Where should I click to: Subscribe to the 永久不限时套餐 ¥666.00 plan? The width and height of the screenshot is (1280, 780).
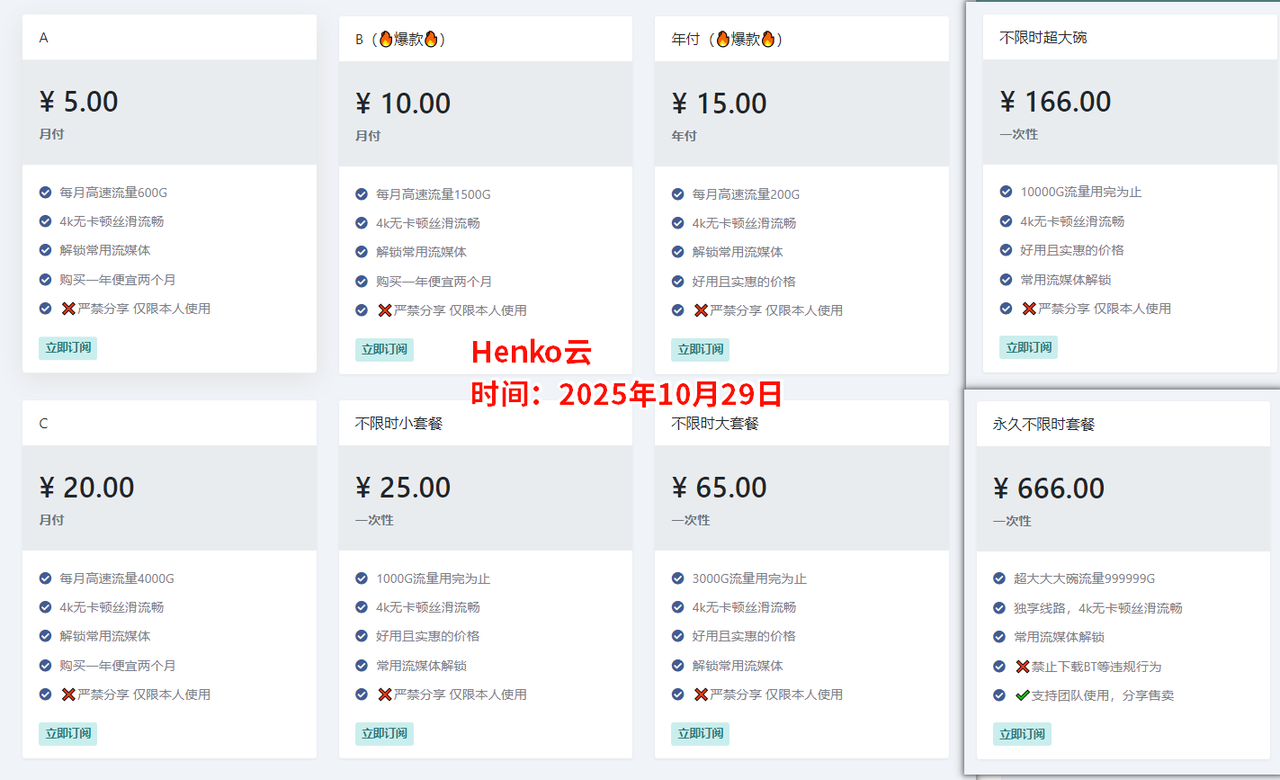click(x=1022, y=734)
